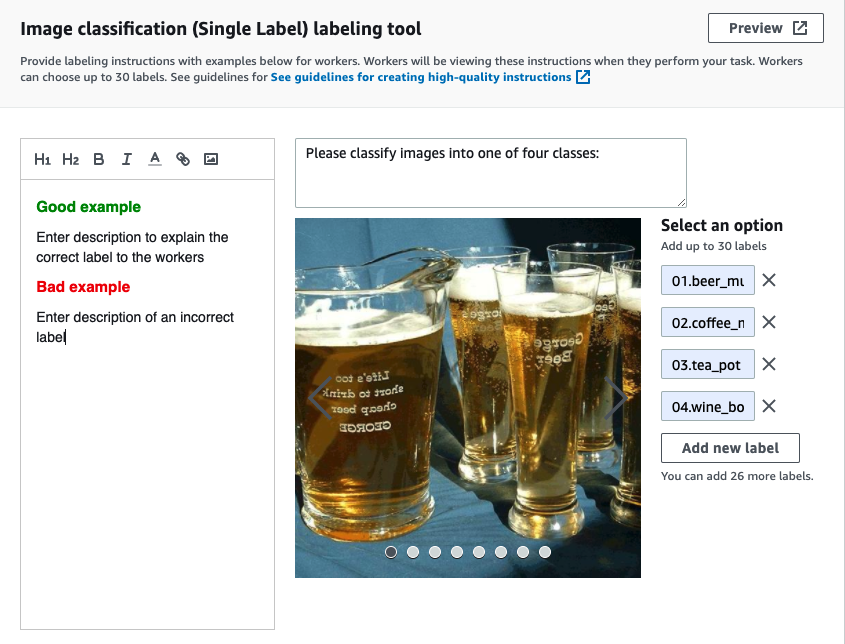Screen dimensions: 845x644
Task: Jump to the last carousel dot
Action: pyautogui.click(x=545, y=552)
